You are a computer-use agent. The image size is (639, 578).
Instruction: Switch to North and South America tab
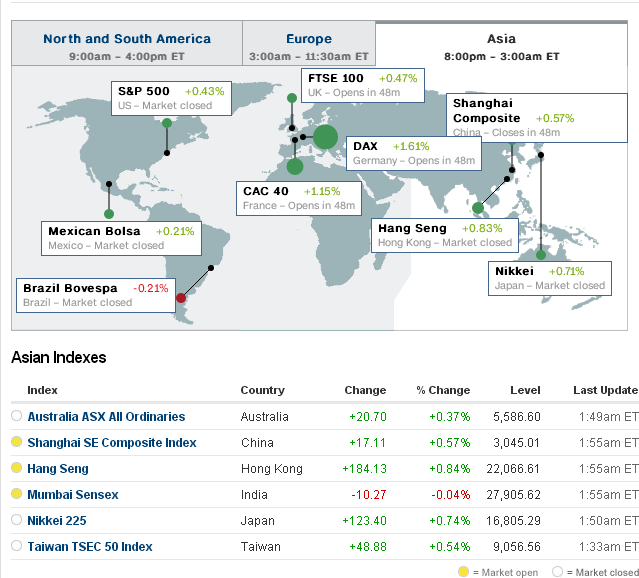pyautogui.click(x=127, y=43)
